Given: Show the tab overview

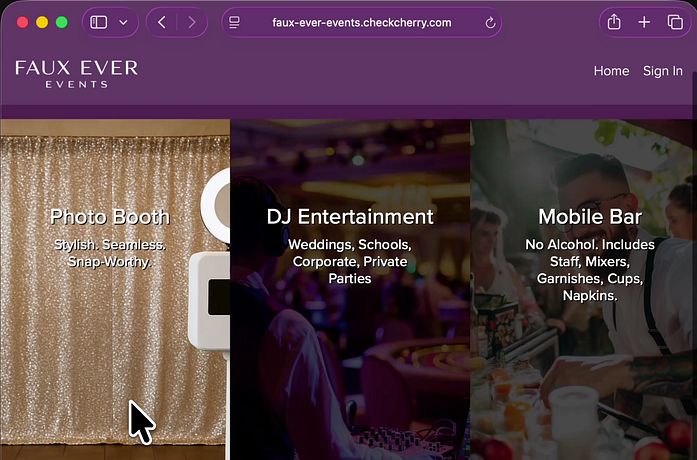Looking at the screenshot, I should [674, 22].
